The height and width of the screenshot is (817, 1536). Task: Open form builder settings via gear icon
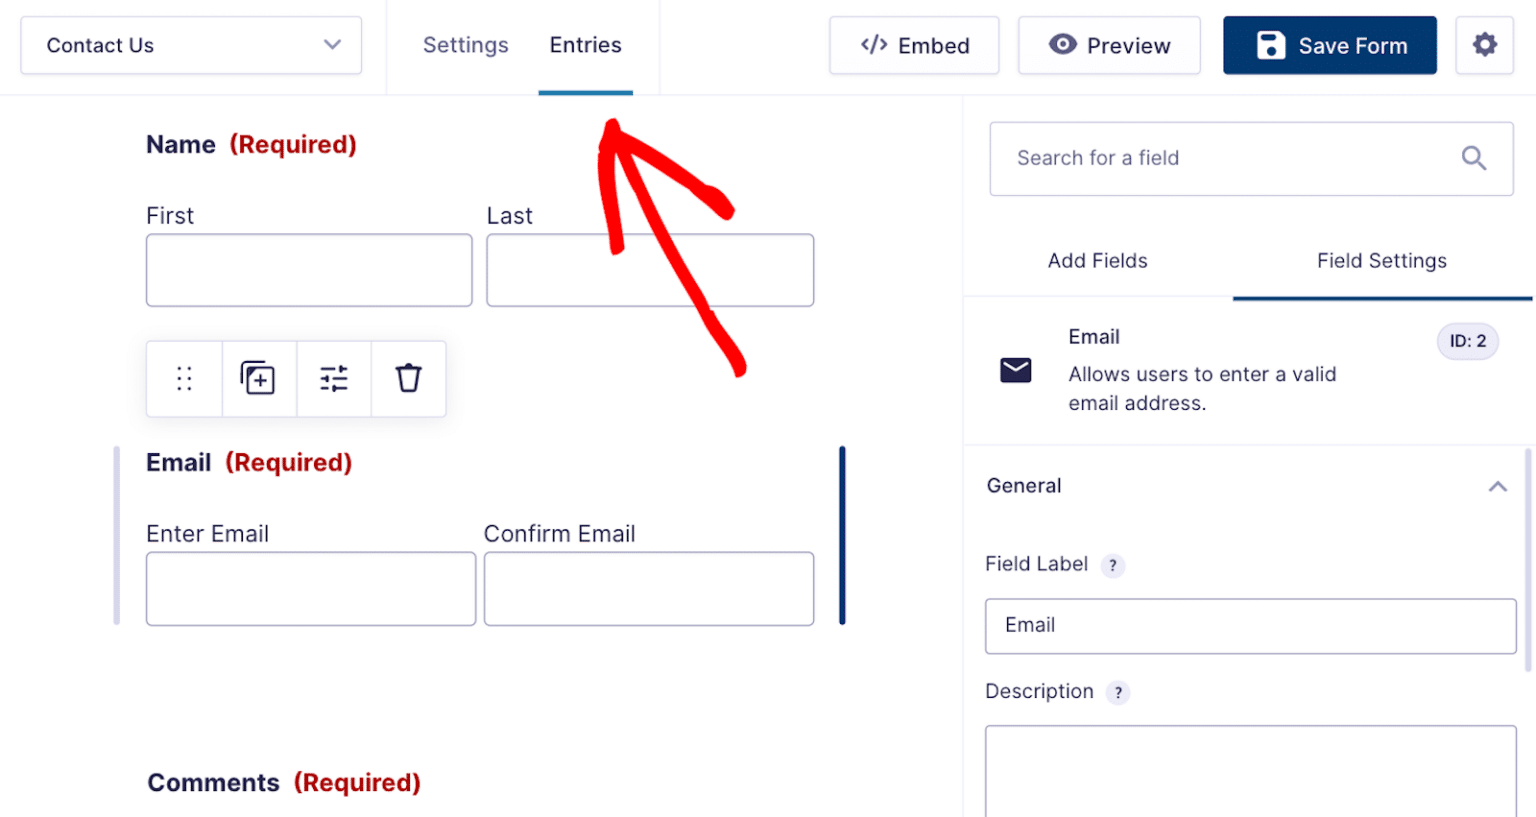coord(1484,44)
